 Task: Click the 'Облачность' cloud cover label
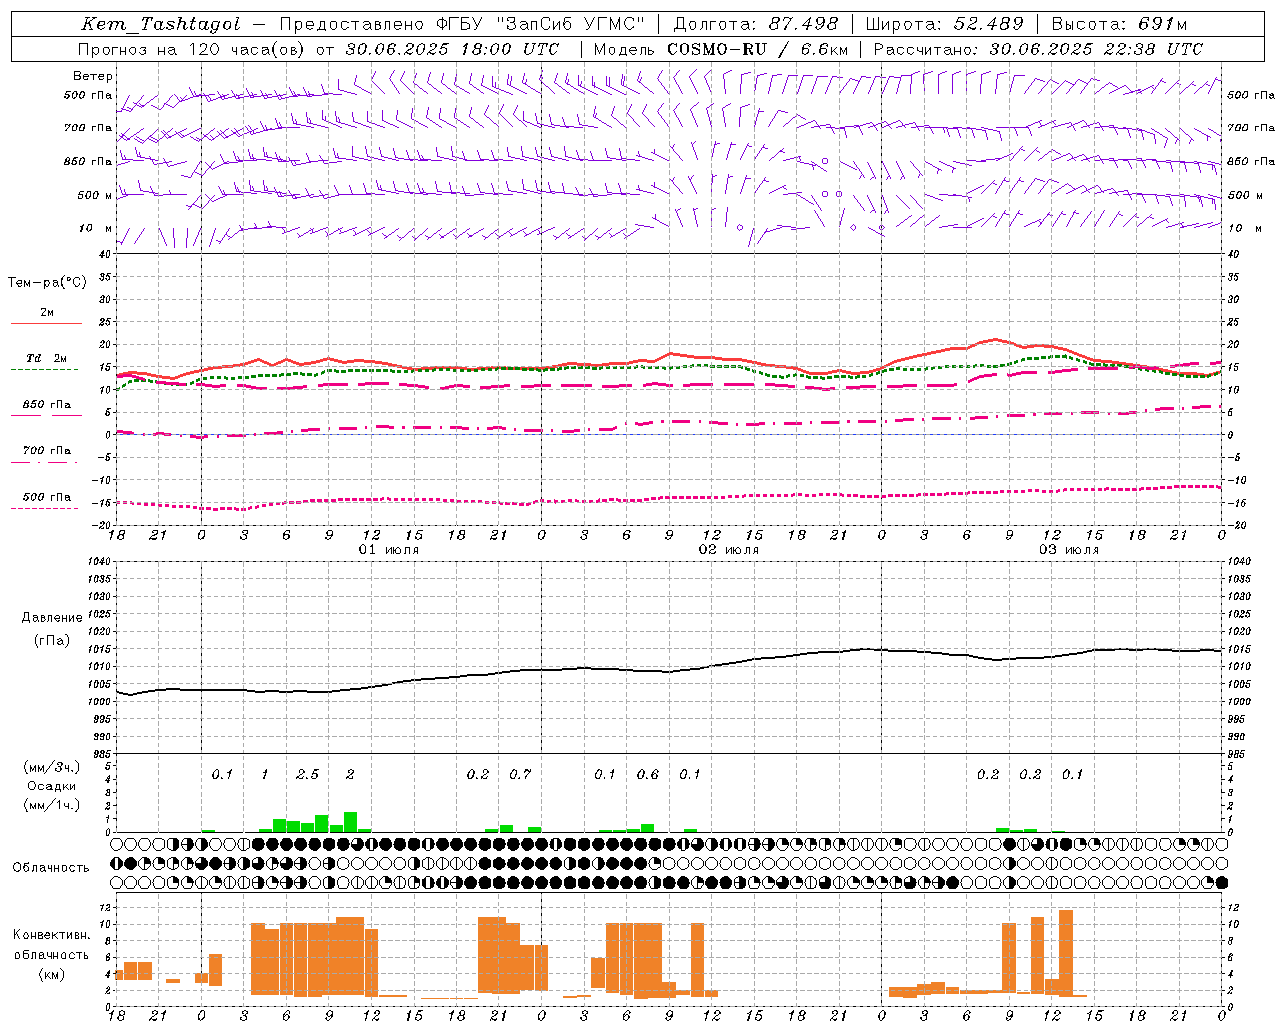[x=51, y=867]
